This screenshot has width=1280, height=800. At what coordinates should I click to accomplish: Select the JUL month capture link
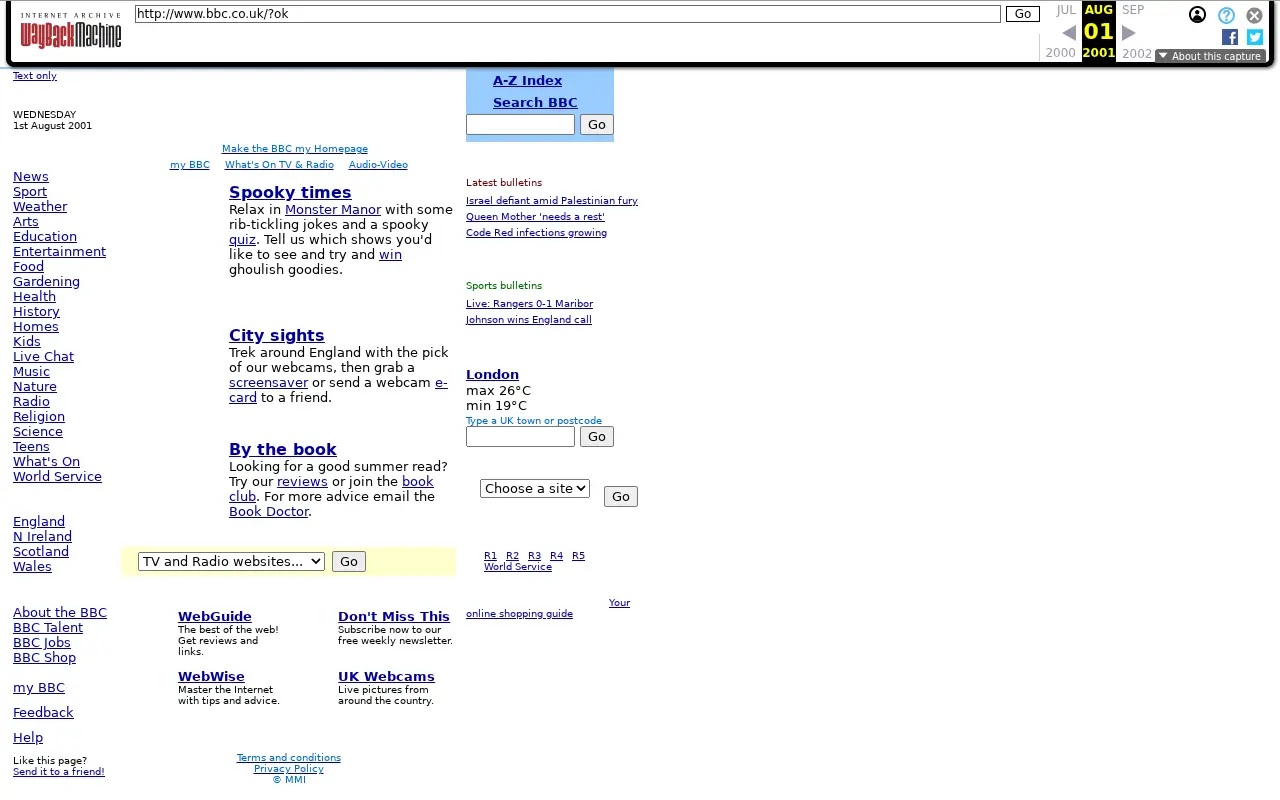click(1066, 10)
